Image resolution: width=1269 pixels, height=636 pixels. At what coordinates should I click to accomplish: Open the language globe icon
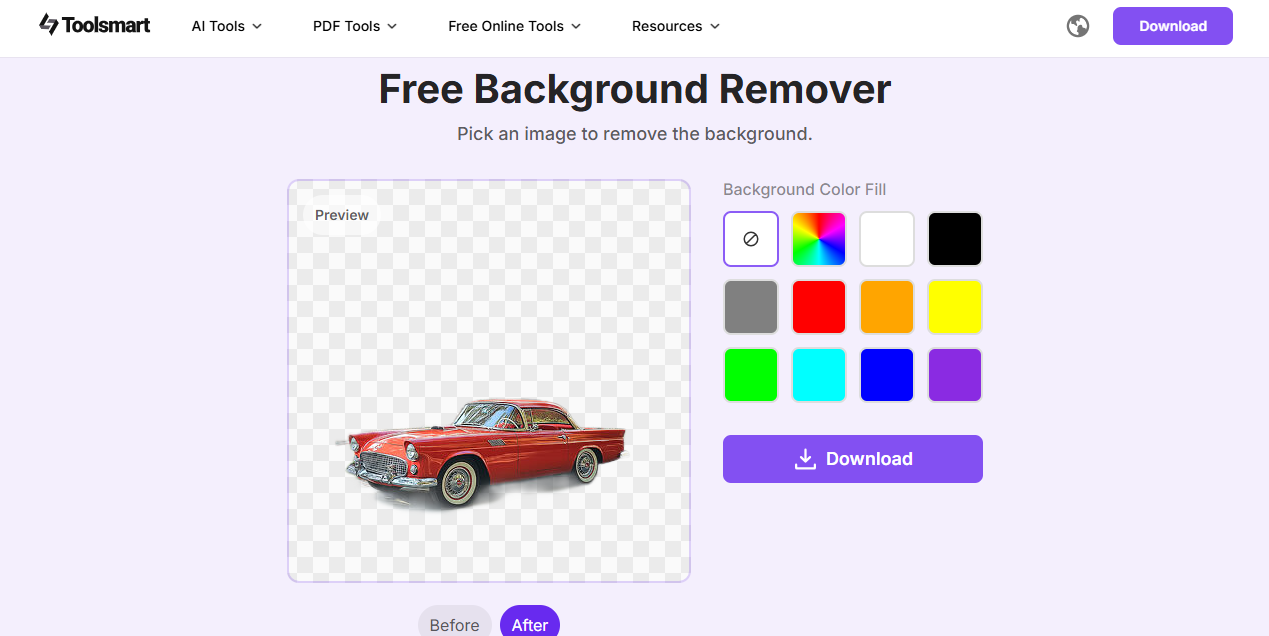(1077, 26)
